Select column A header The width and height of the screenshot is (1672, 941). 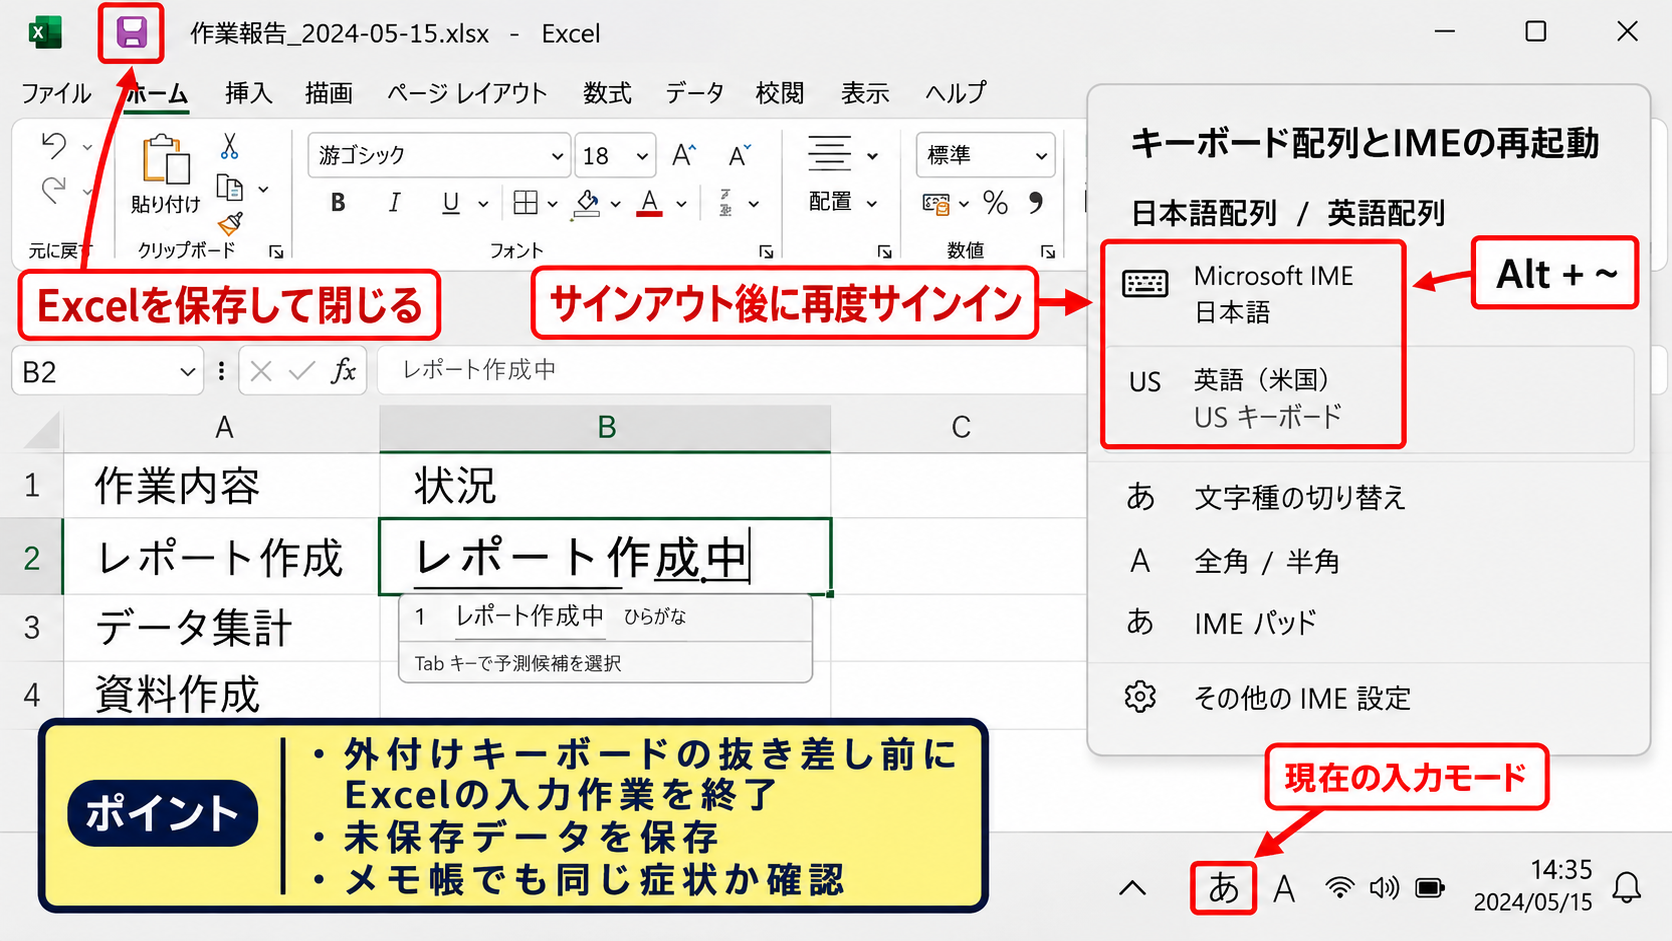[223, 428]
